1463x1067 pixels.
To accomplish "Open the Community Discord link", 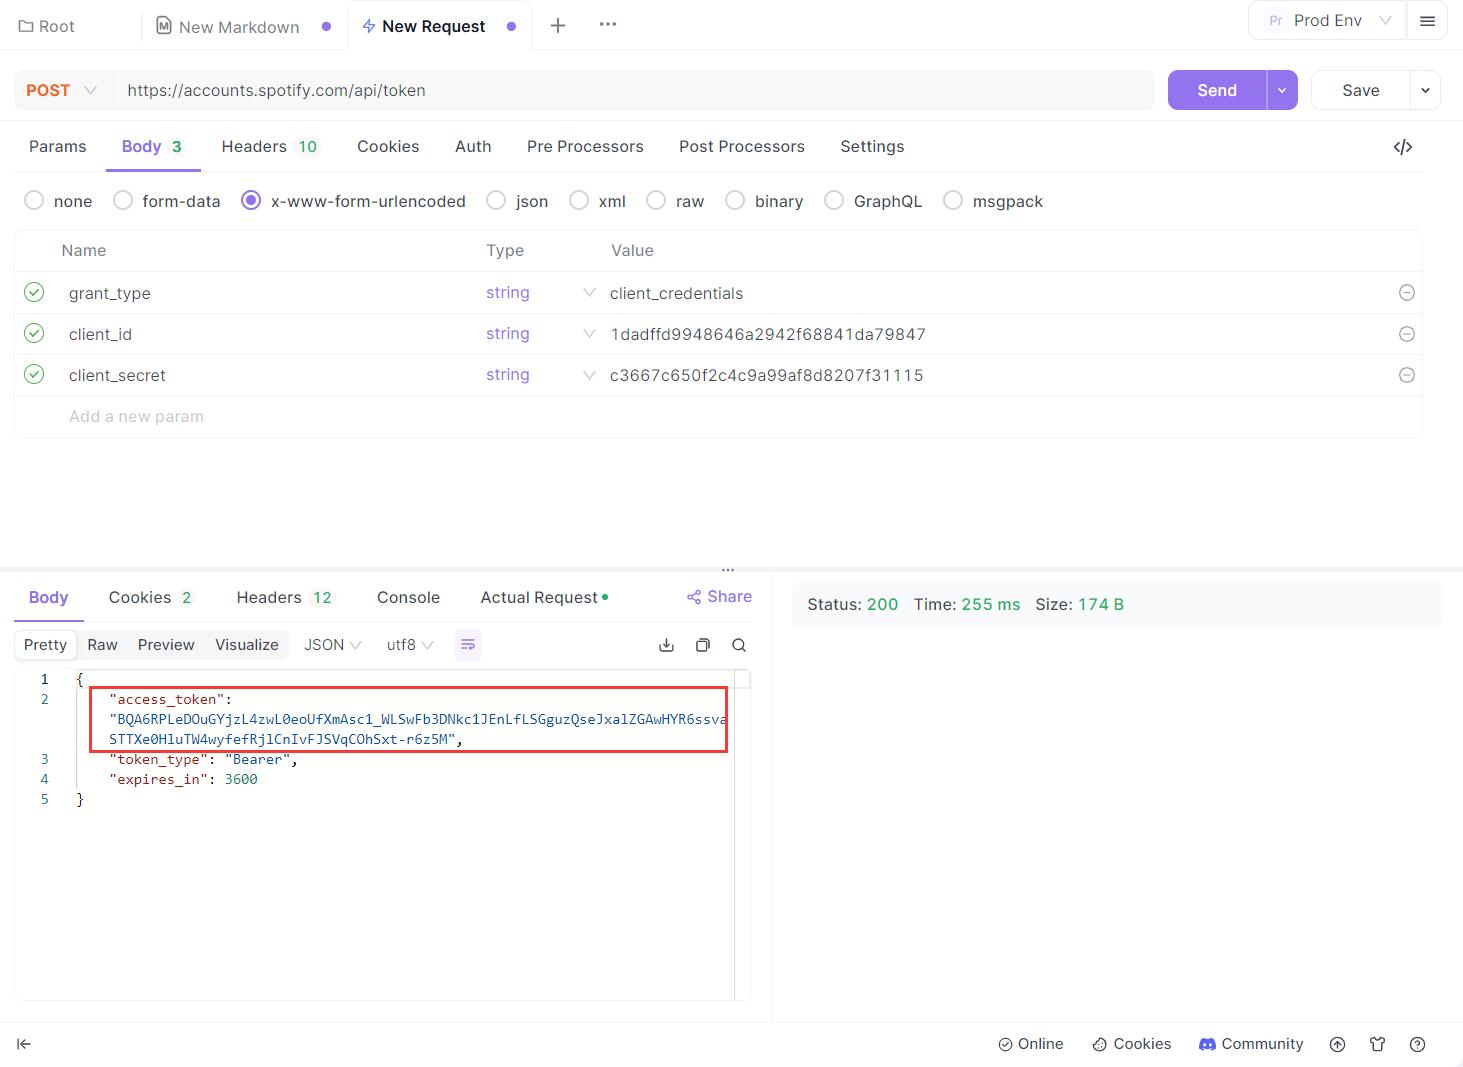I will tap(1251, 1044).
